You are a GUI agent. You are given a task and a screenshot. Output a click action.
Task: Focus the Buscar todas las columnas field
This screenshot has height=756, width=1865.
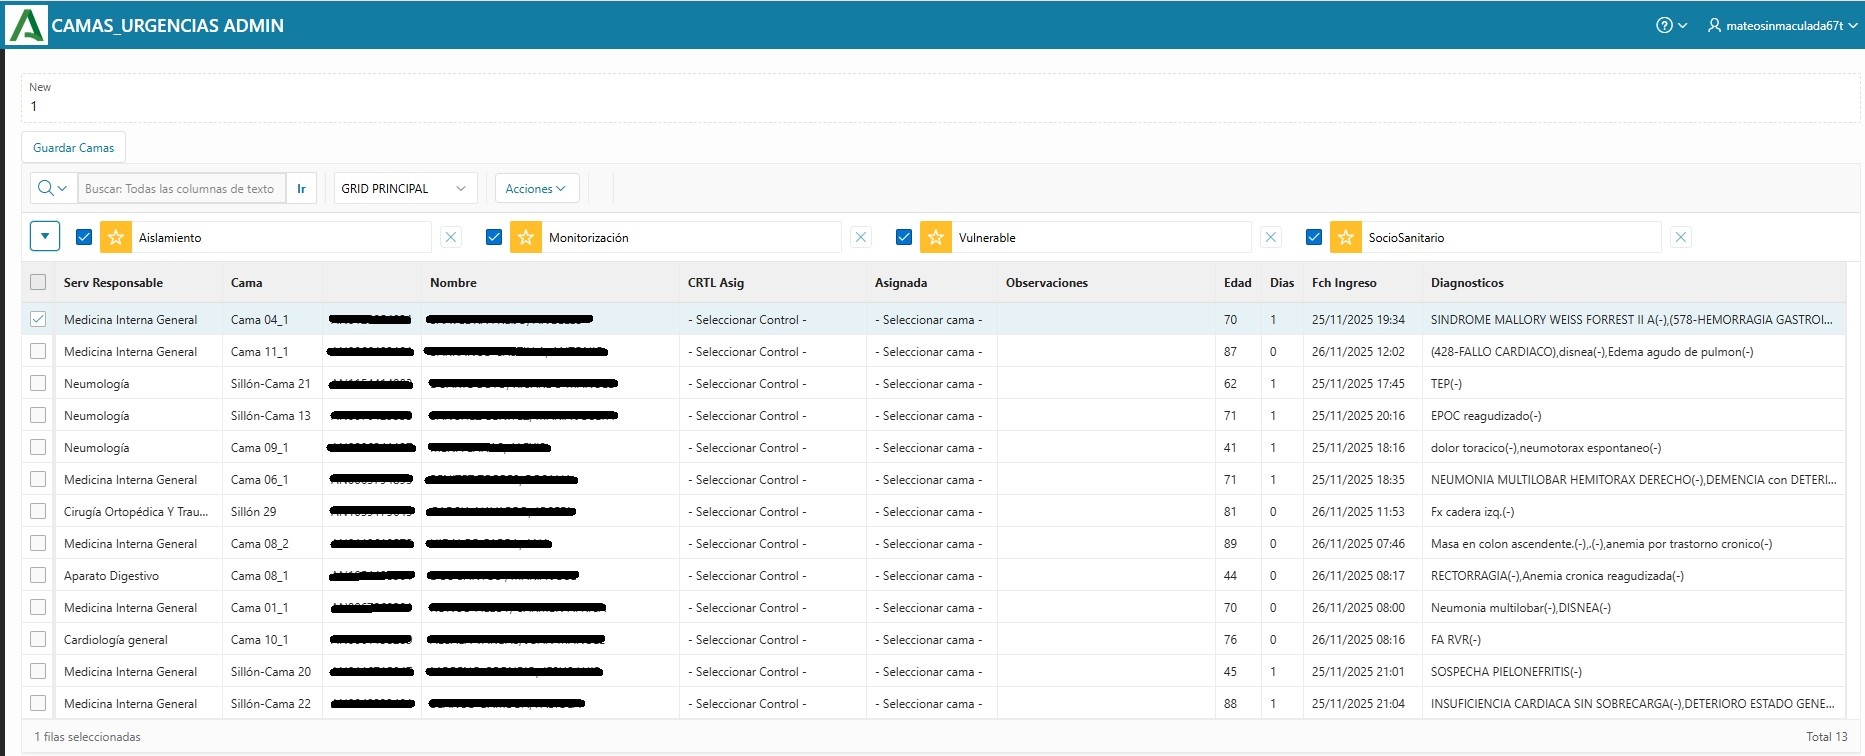[181, 188]
